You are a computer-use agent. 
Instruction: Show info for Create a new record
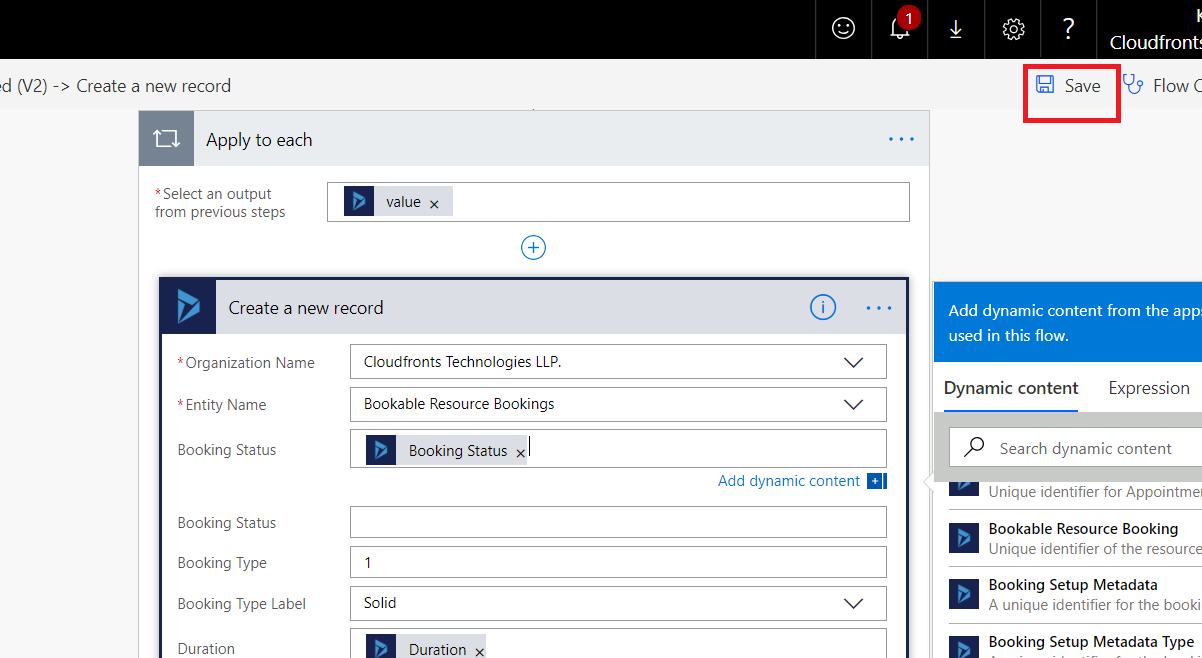822,308
